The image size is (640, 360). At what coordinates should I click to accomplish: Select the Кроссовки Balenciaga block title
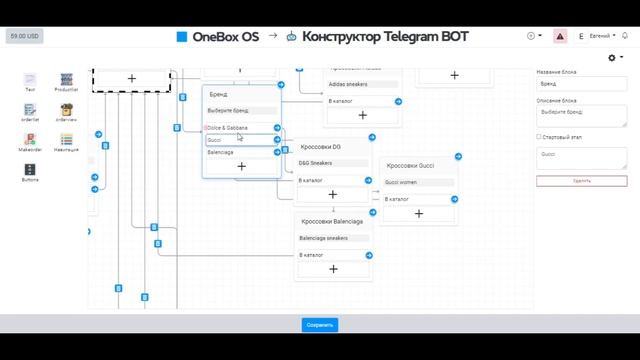tap(332, 222)
